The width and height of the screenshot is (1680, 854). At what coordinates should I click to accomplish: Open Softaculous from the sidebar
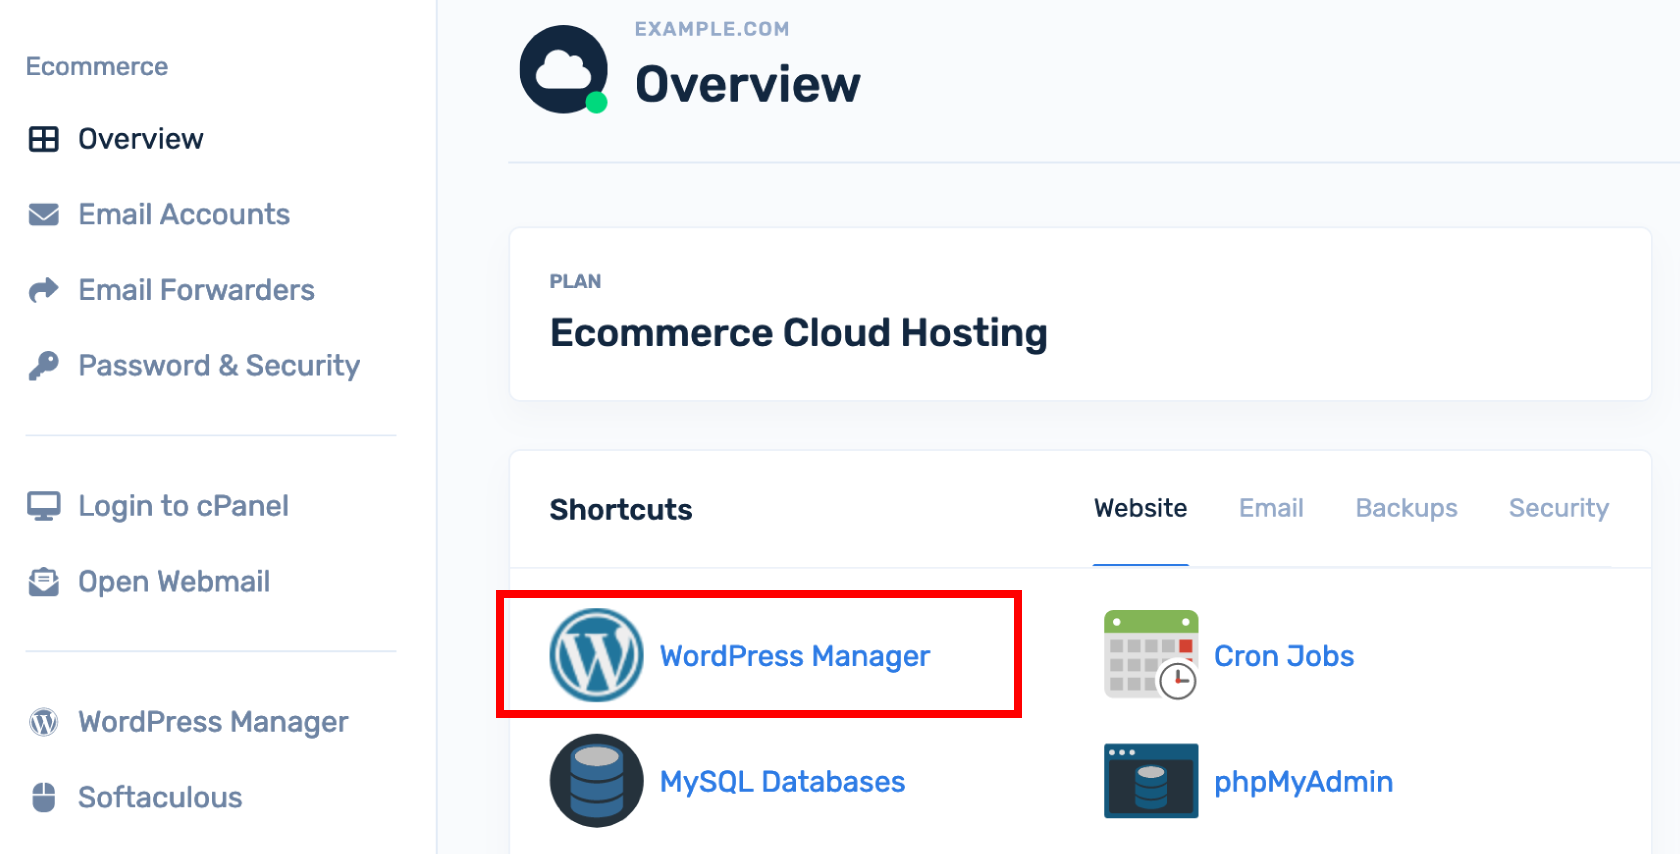[x=161, y=797]
